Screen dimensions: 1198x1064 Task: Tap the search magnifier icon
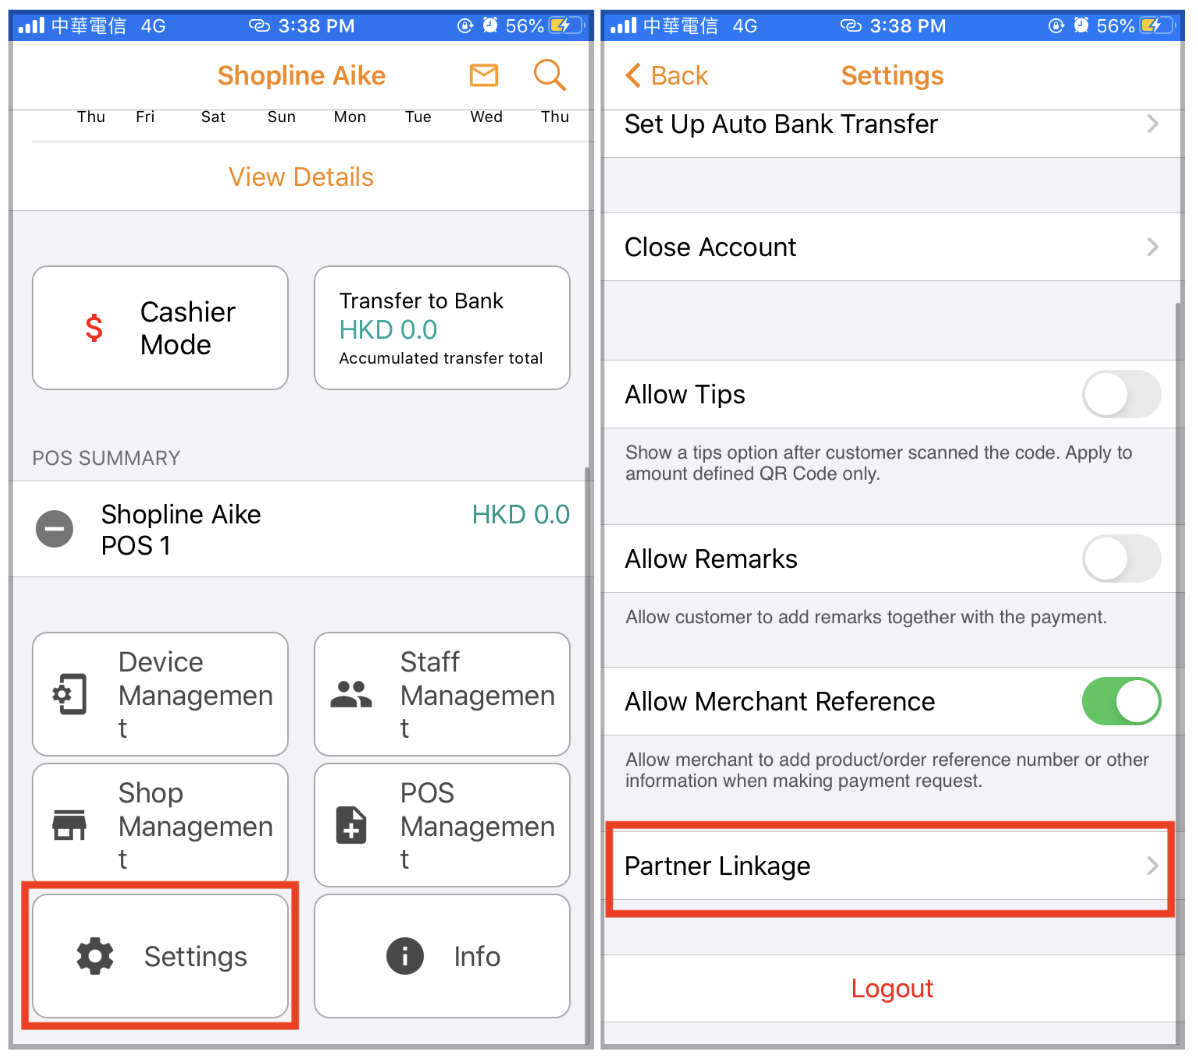tap(549, 75)
